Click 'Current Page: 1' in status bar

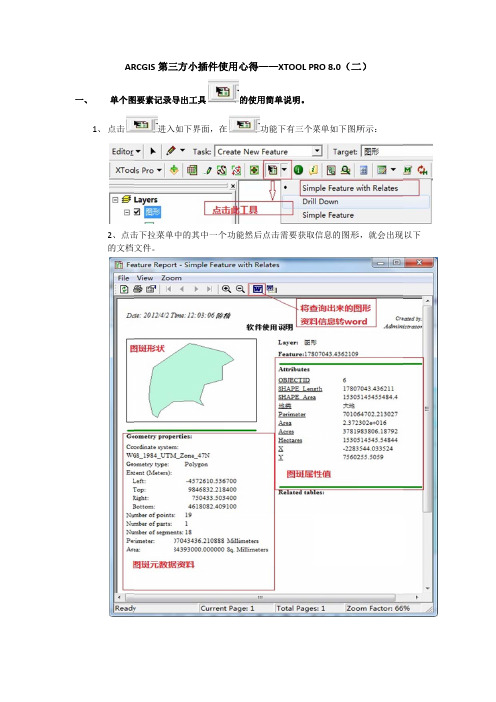pos(227,608)
